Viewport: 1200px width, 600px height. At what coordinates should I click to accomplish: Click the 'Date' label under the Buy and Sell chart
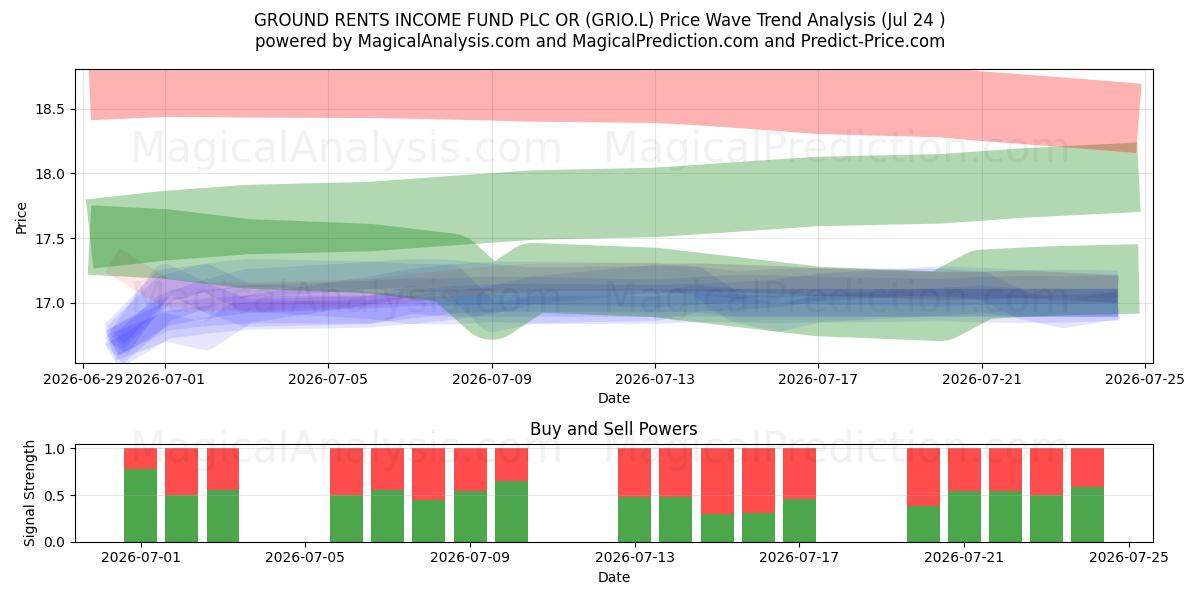[x=614, y=577]
